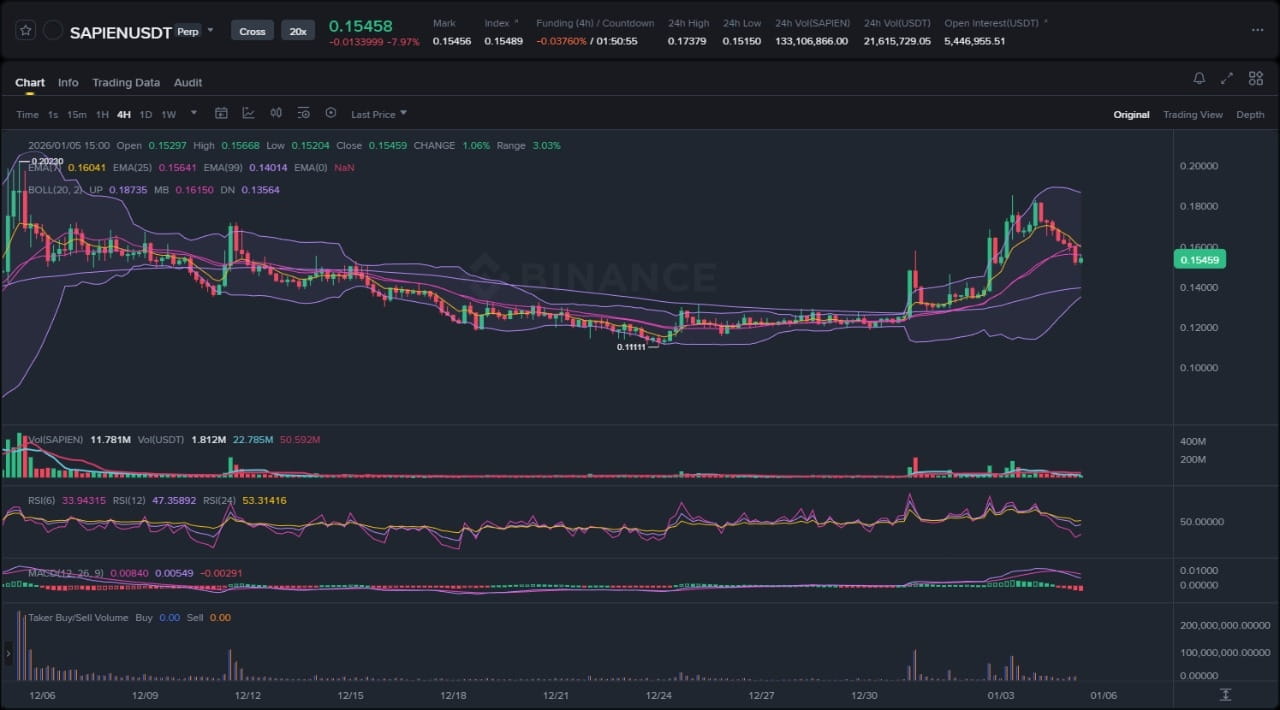This screenshot has width=1280, height=710.
Task: Click the 24h Vol(SAPIEN) value 133,106,866.00
Action: [x=811, y=41]
